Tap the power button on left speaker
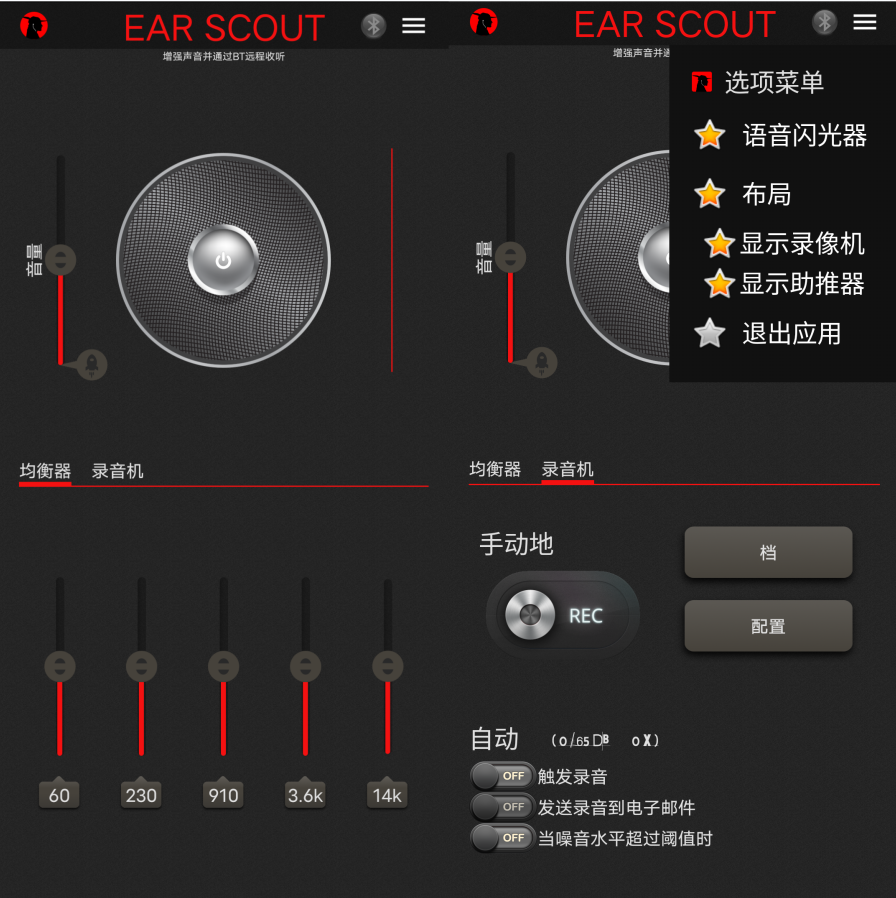This screenshot has height=898, width=896. [x=223, y=261]
